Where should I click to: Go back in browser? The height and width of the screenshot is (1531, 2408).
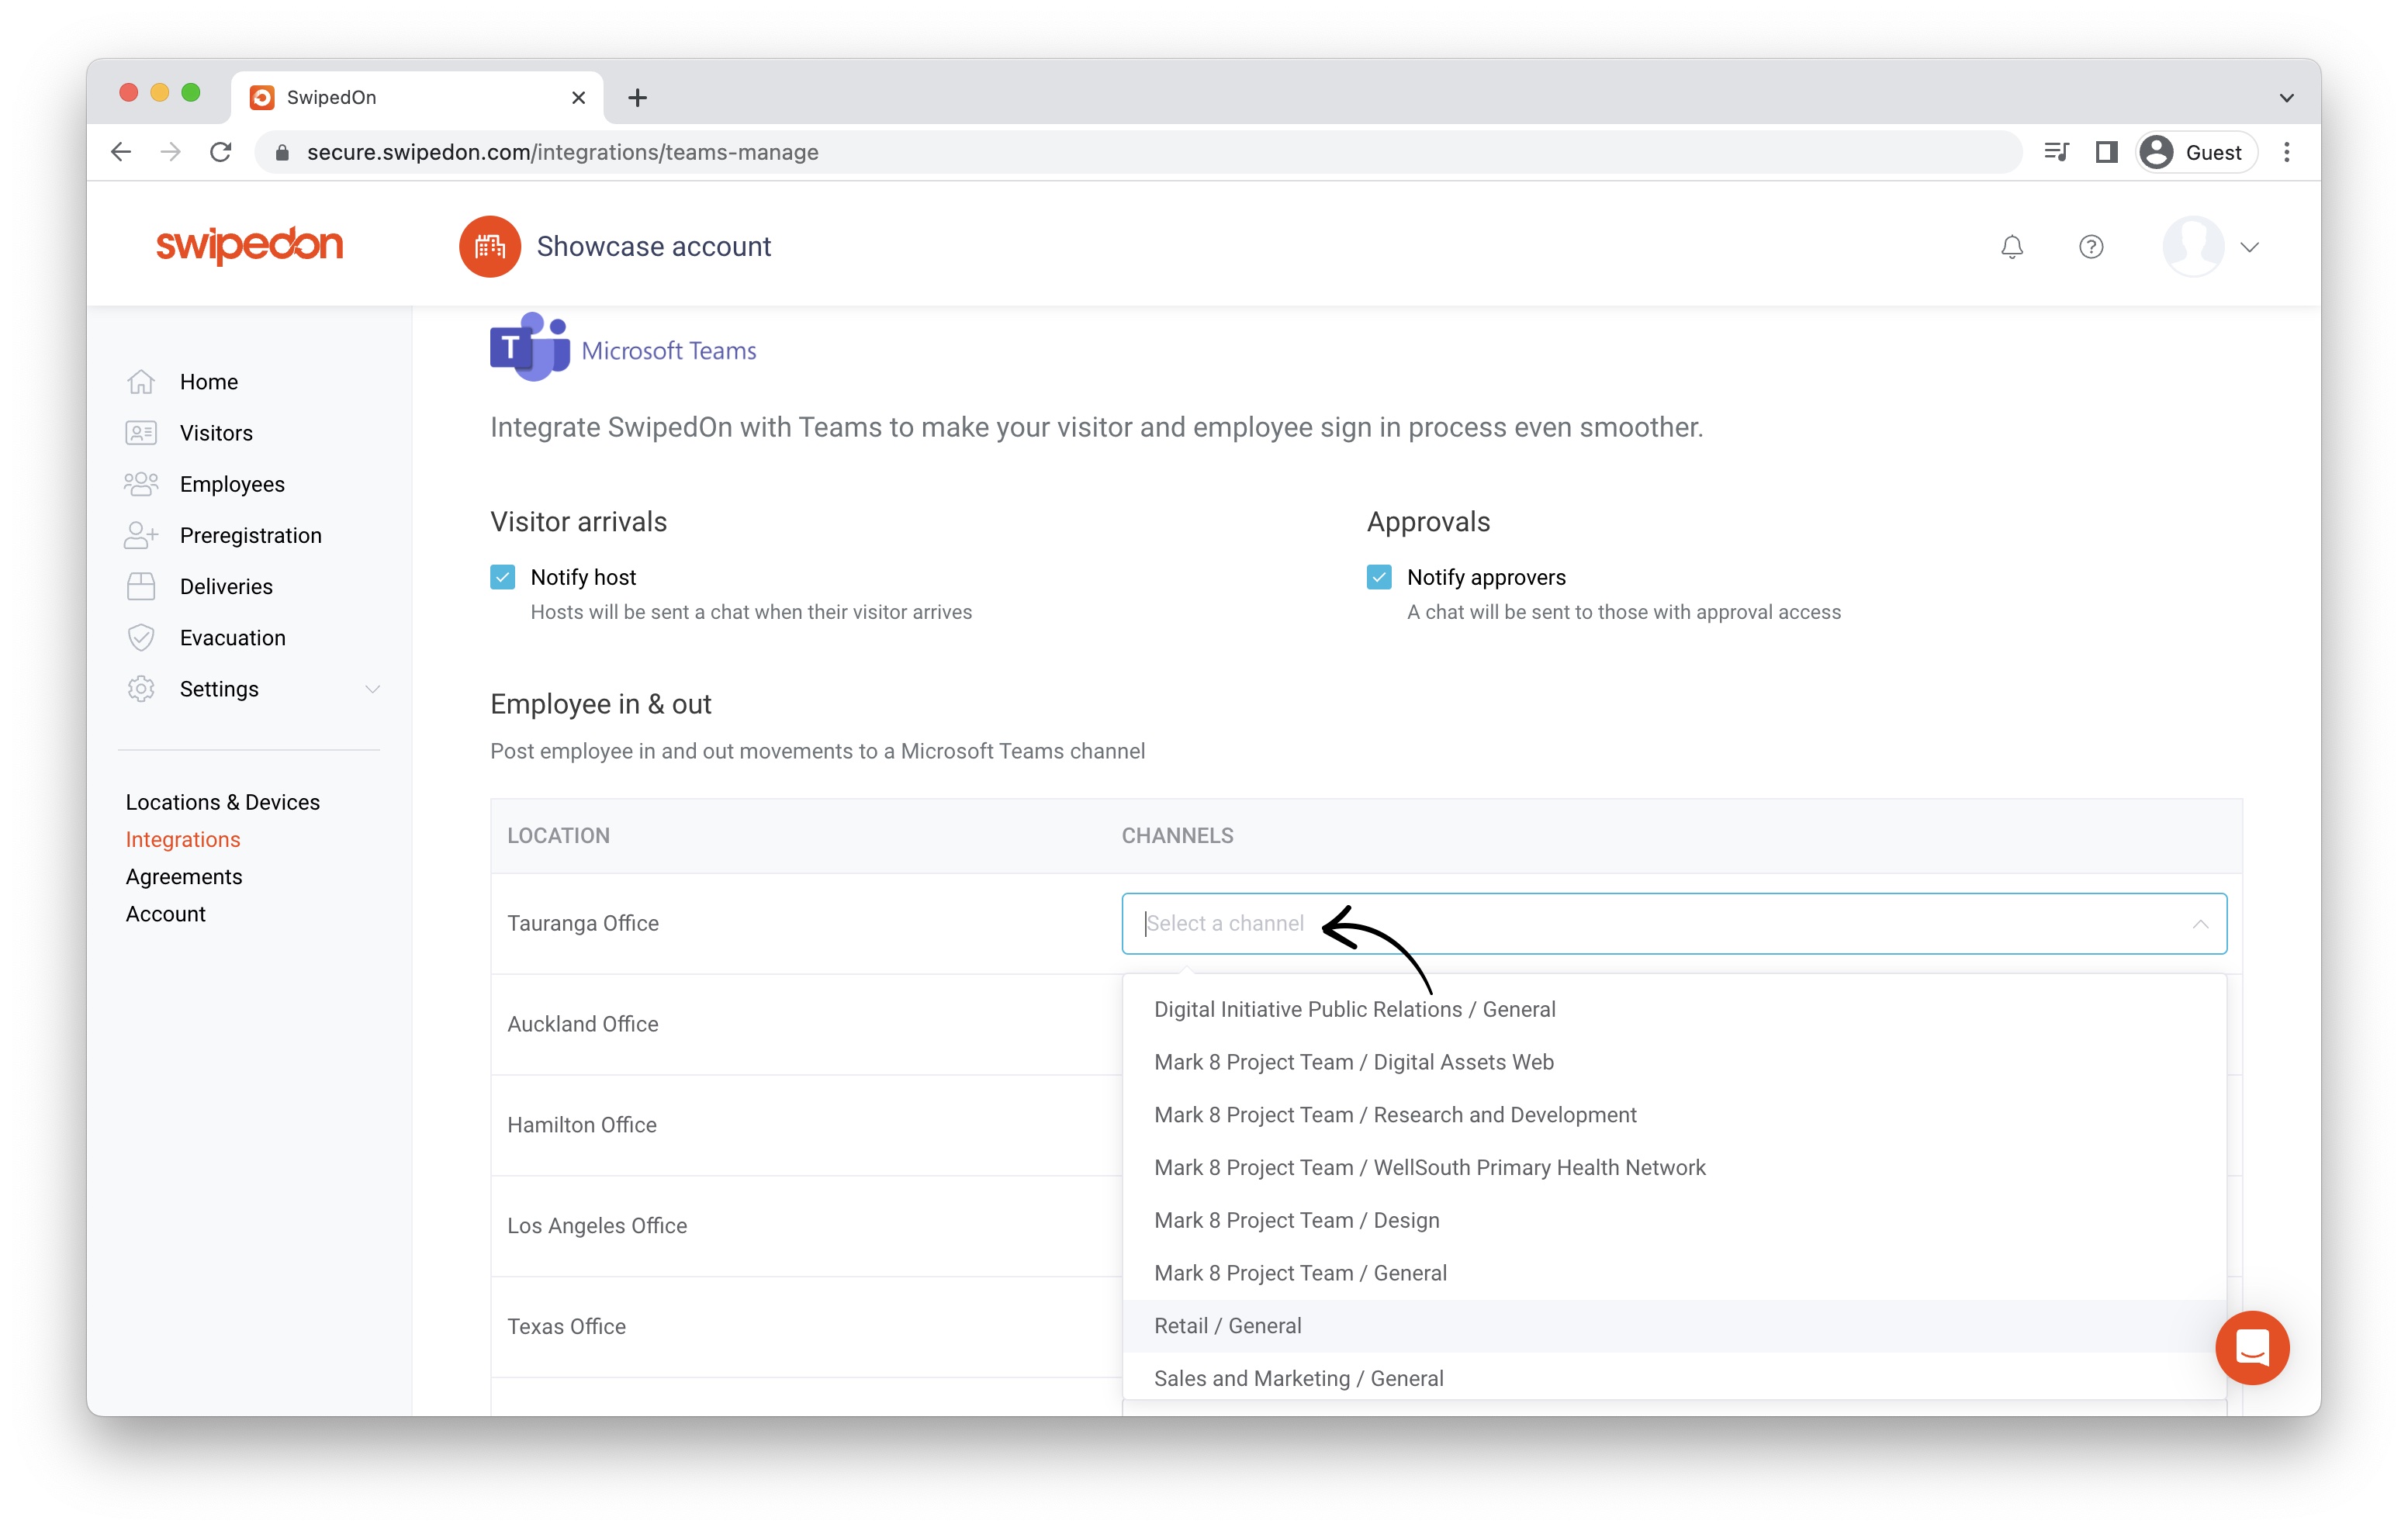tap(121, 152)
